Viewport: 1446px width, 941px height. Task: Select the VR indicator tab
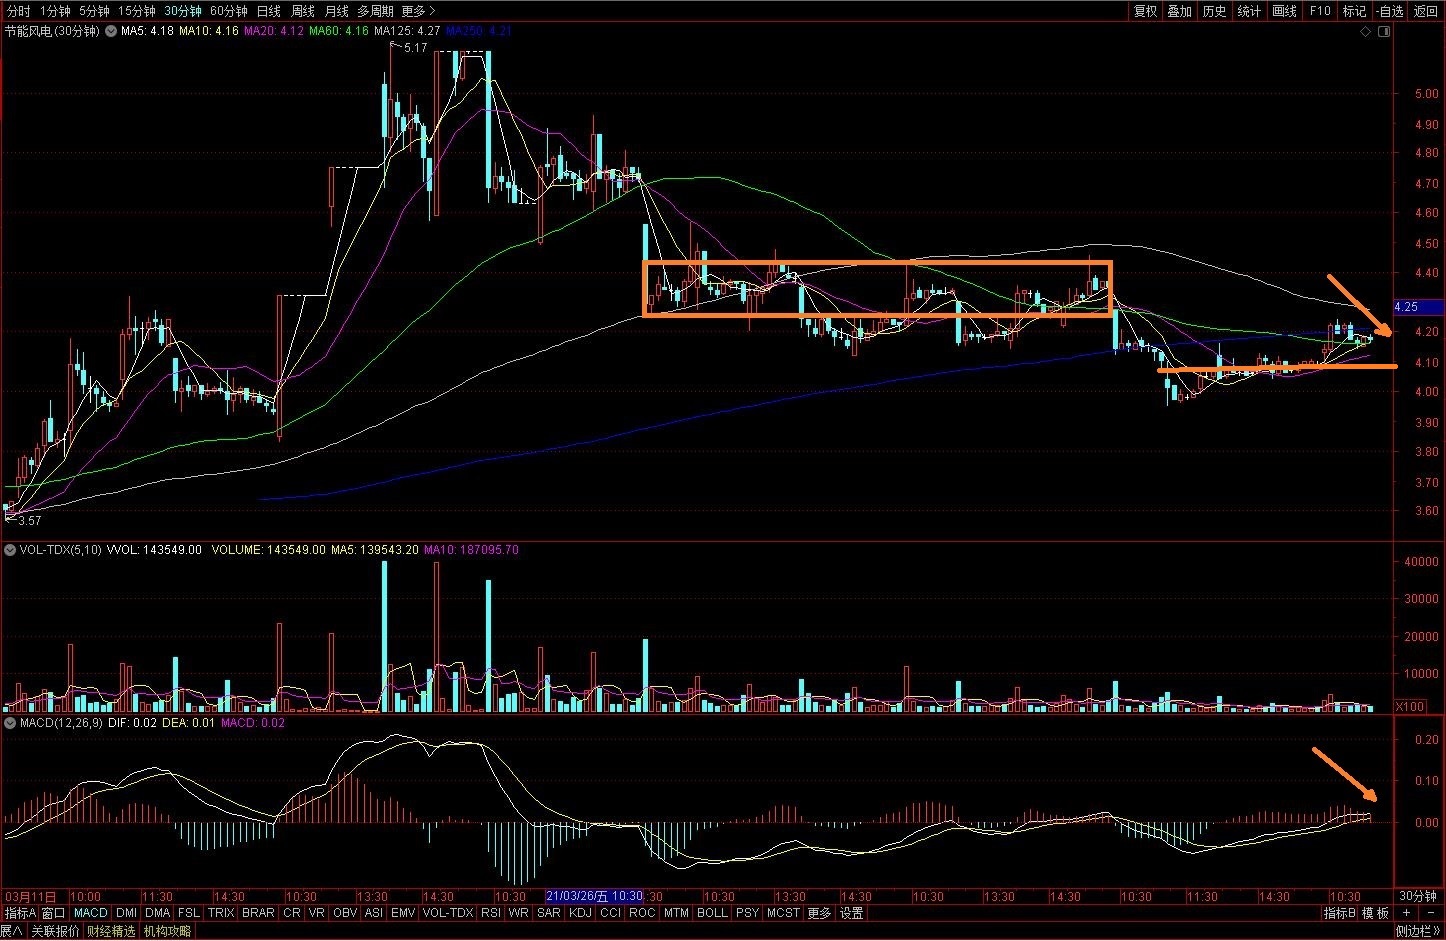click(x=317, y=913)
